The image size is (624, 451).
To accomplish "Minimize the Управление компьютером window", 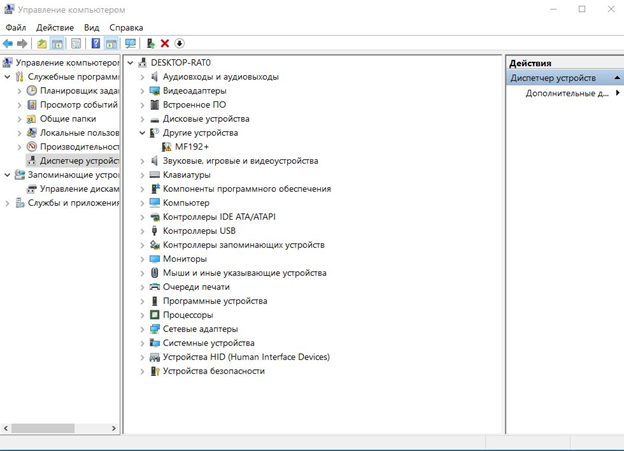I will tap(553, 9).
